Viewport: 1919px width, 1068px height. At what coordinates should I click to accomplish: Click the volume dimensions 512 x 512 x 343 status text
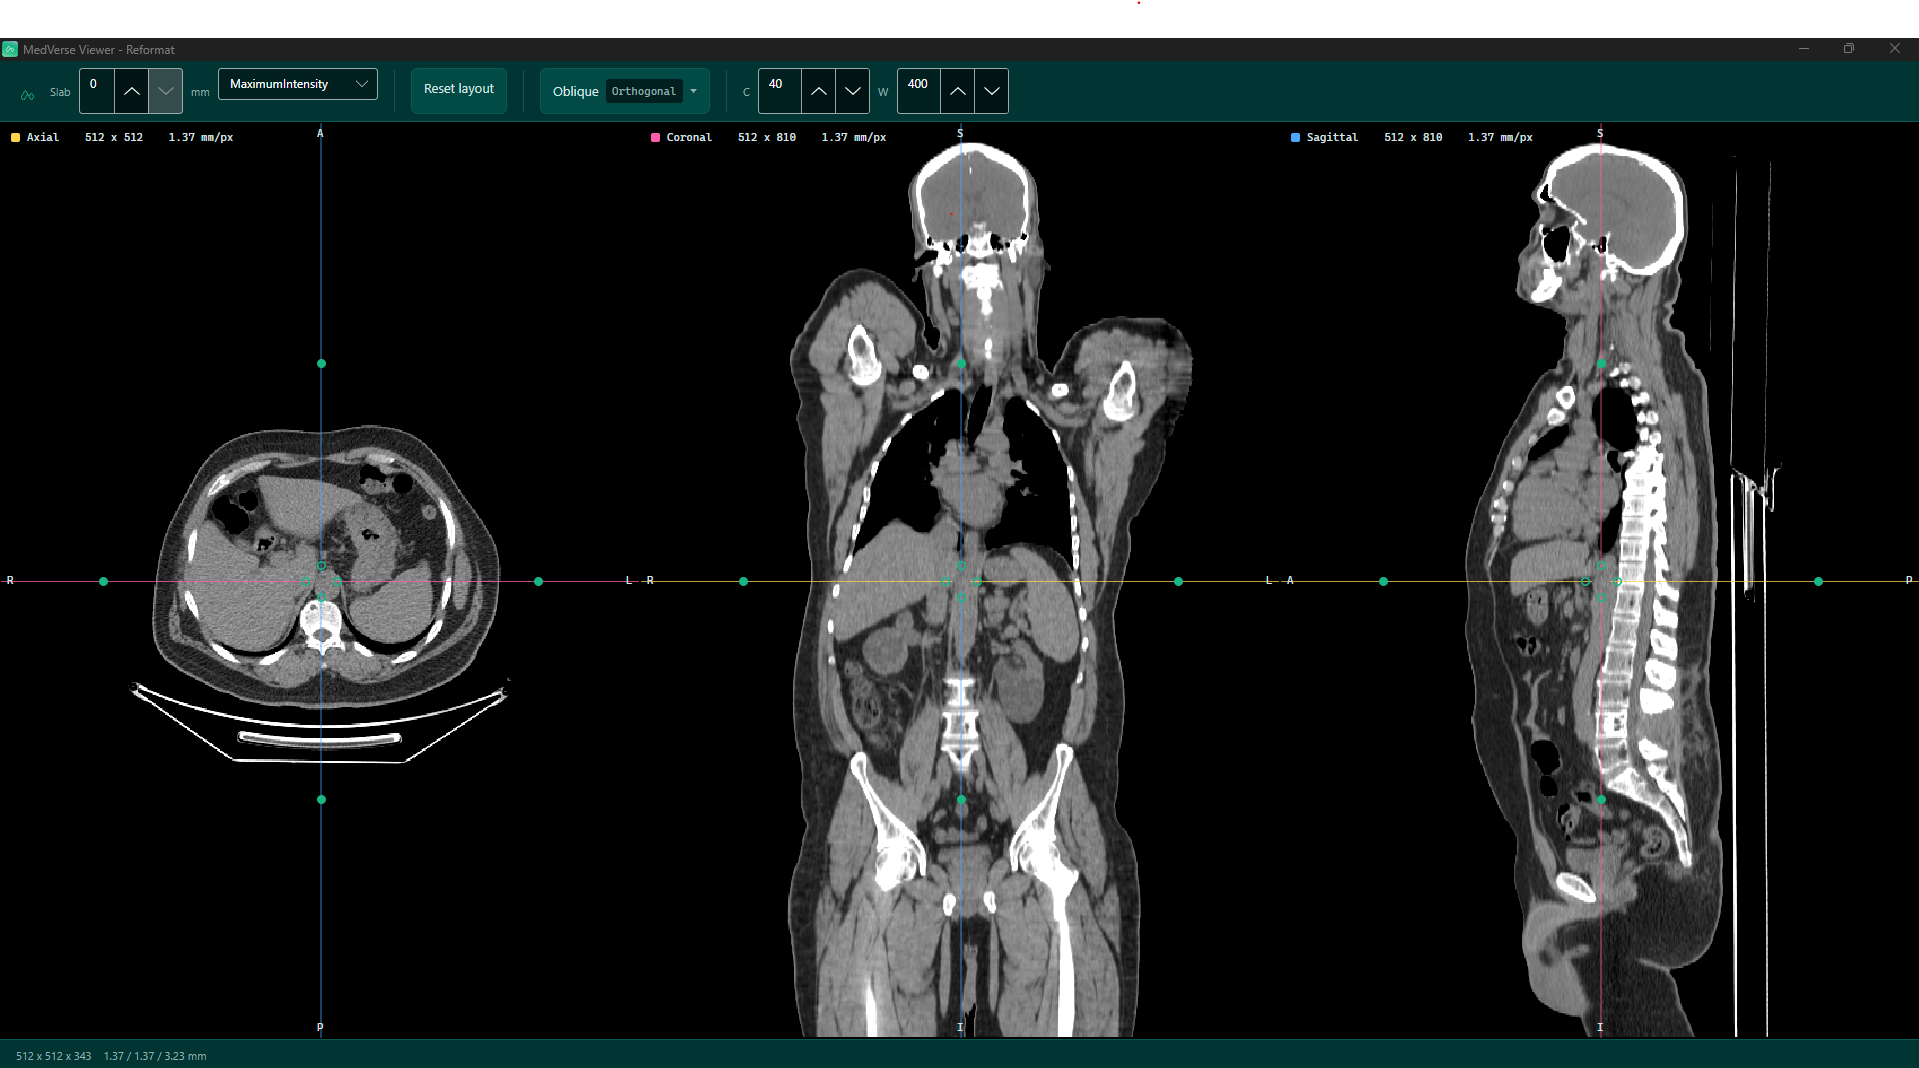[x=54, y=1056]
